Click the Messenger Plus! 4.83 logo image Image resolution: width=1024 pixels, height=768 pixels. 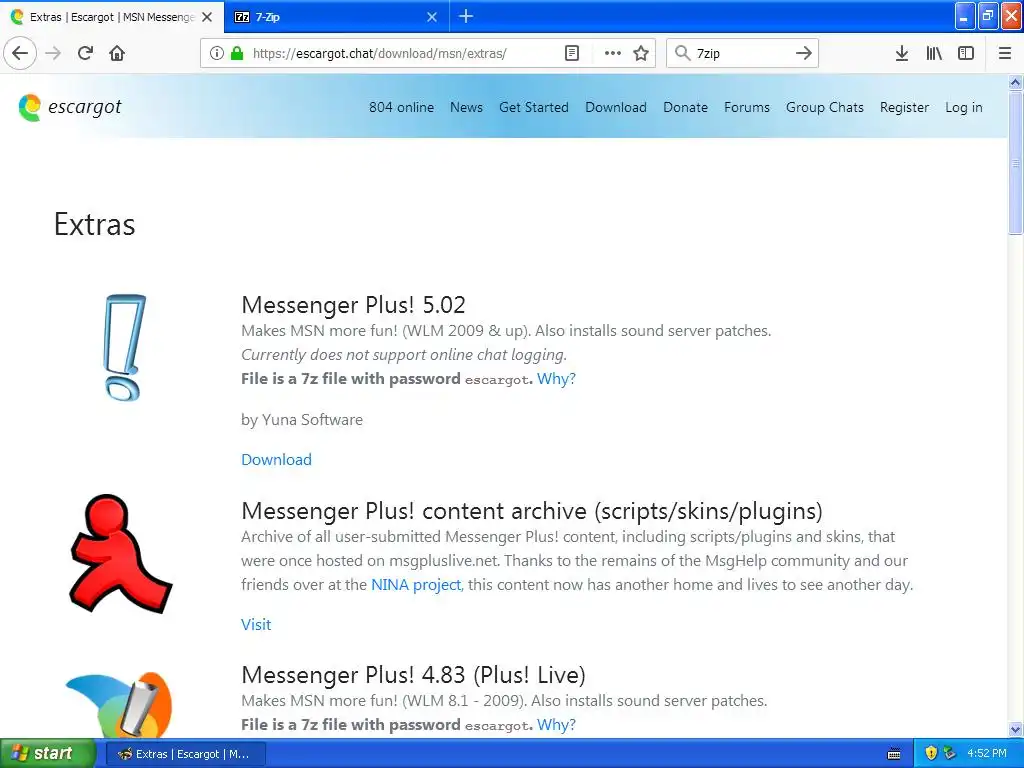120,704
